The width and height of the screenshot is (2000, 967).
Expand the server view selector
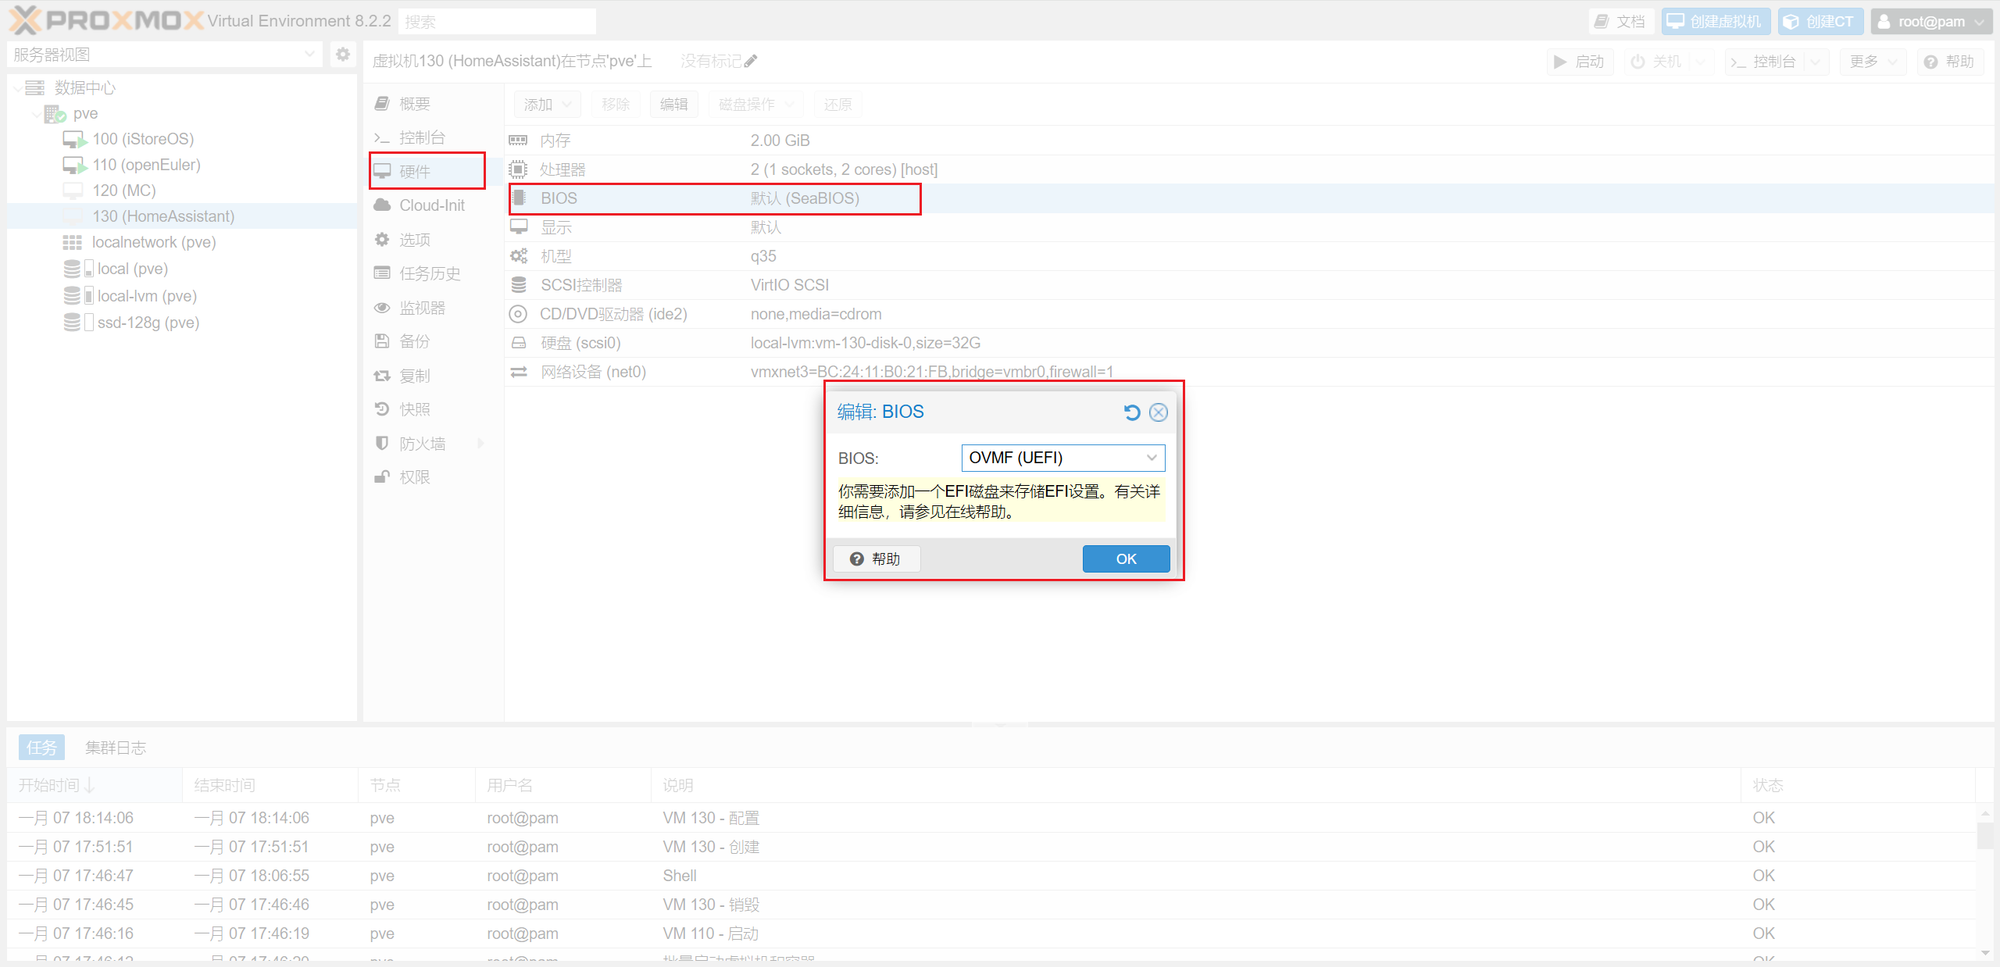(x=309, y=54)
